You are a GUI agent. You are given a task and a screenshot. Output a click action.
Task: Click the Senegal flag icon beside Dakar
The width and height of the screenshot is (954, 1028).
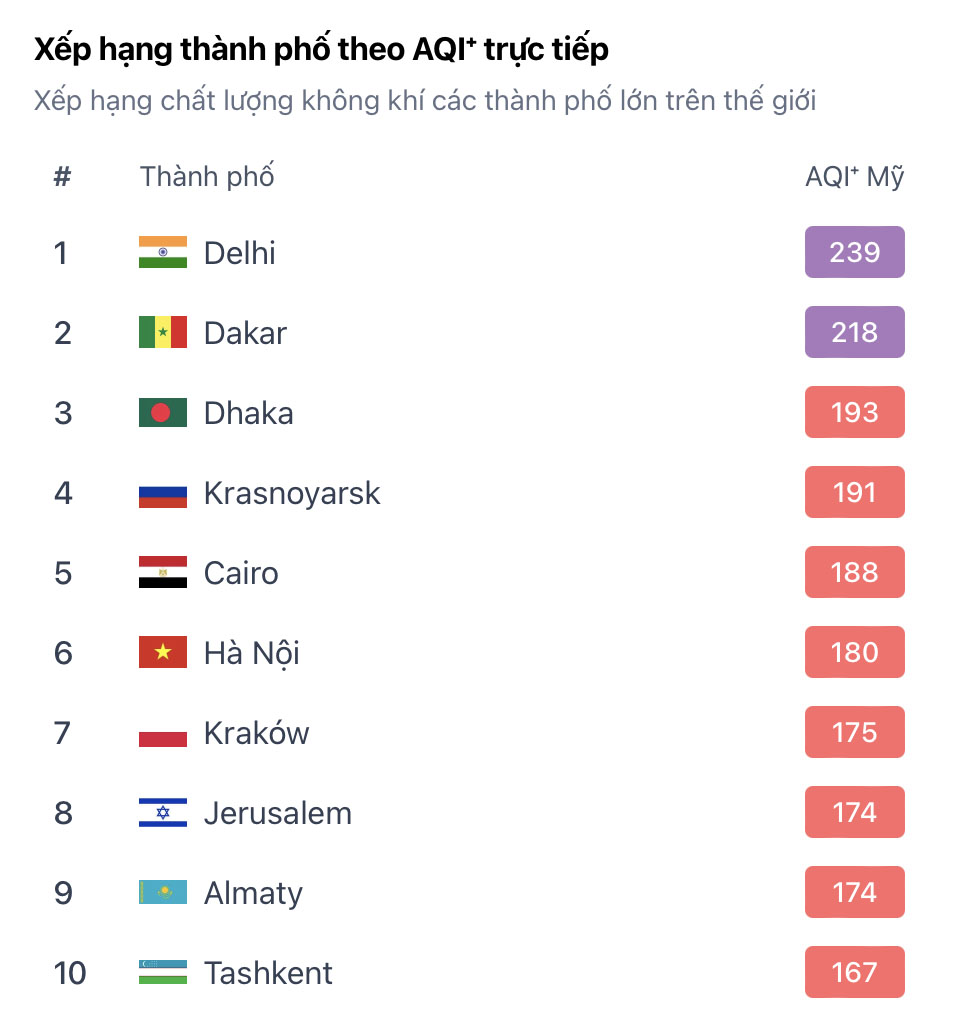click(163, 332)
